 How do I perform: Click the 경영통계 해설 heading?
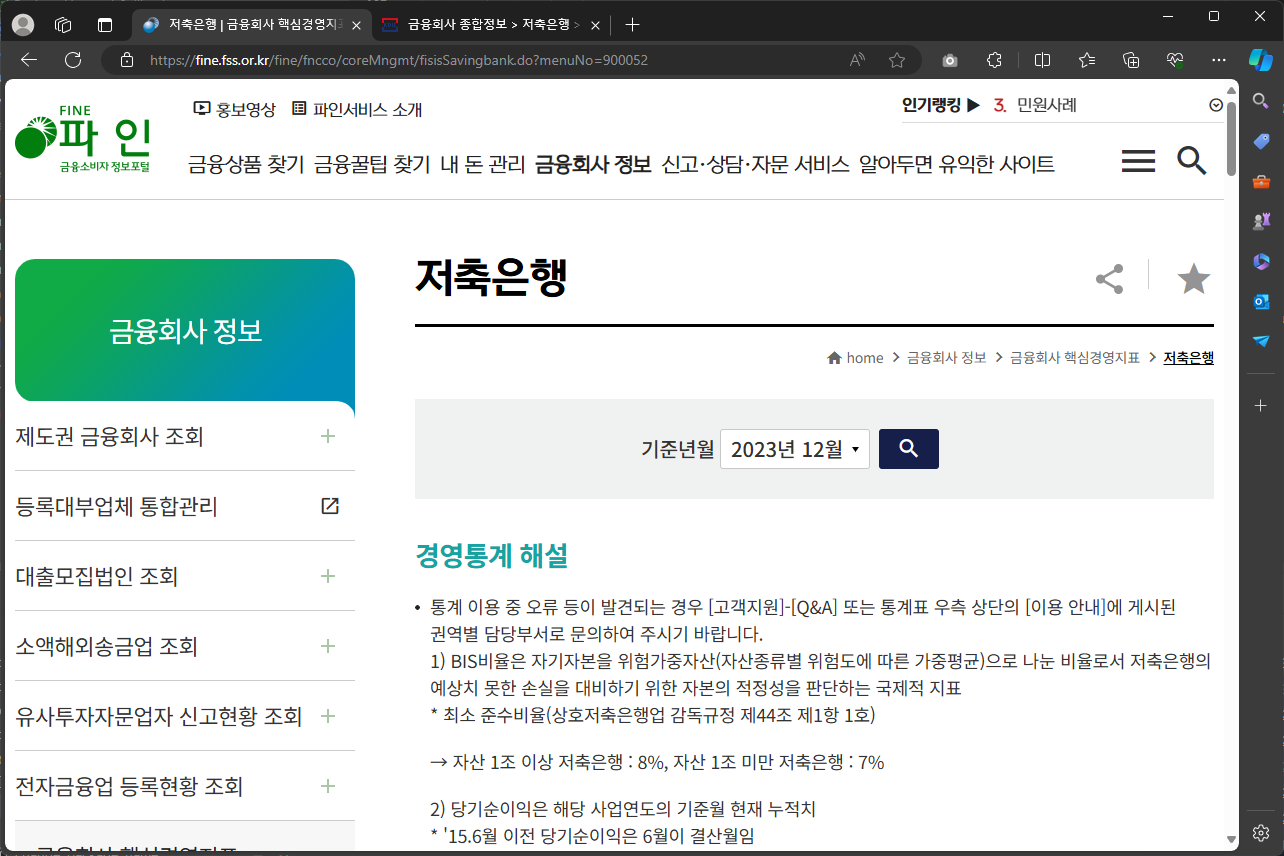click(491, 555)
